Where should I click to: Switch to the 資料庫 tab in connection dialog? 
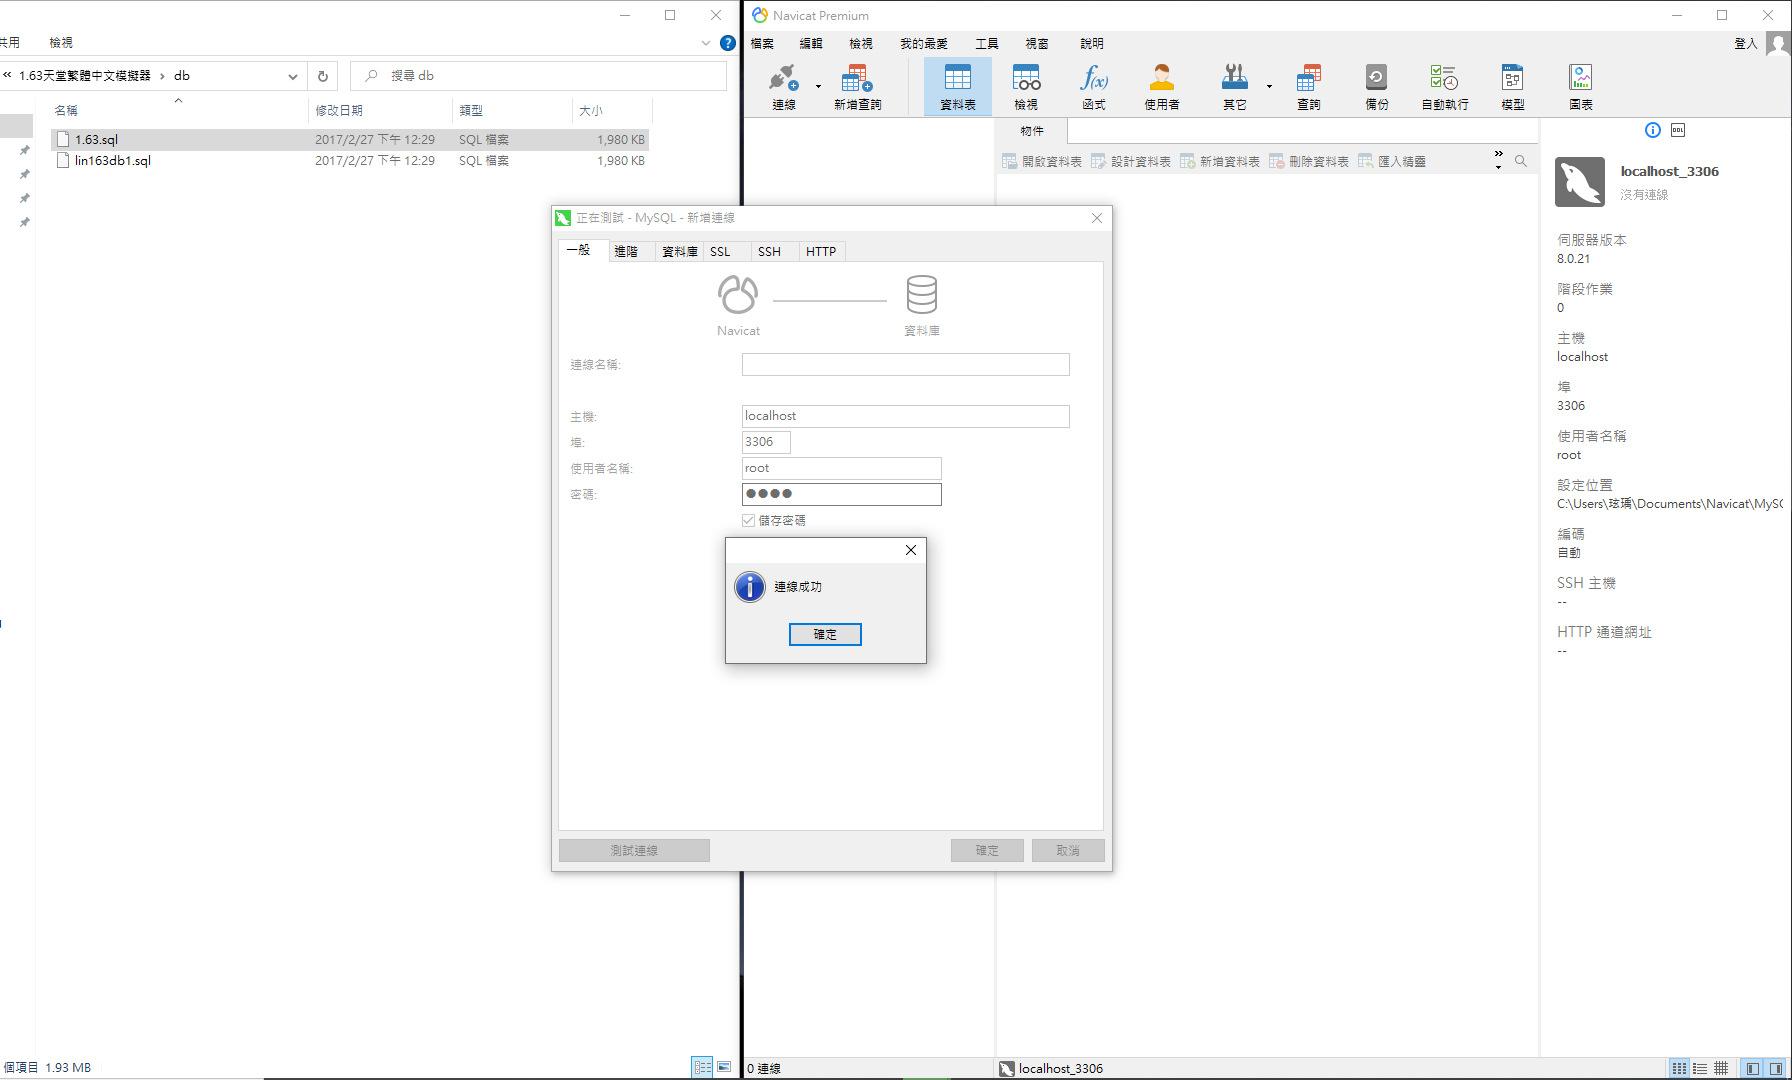(x=680, y=251)
